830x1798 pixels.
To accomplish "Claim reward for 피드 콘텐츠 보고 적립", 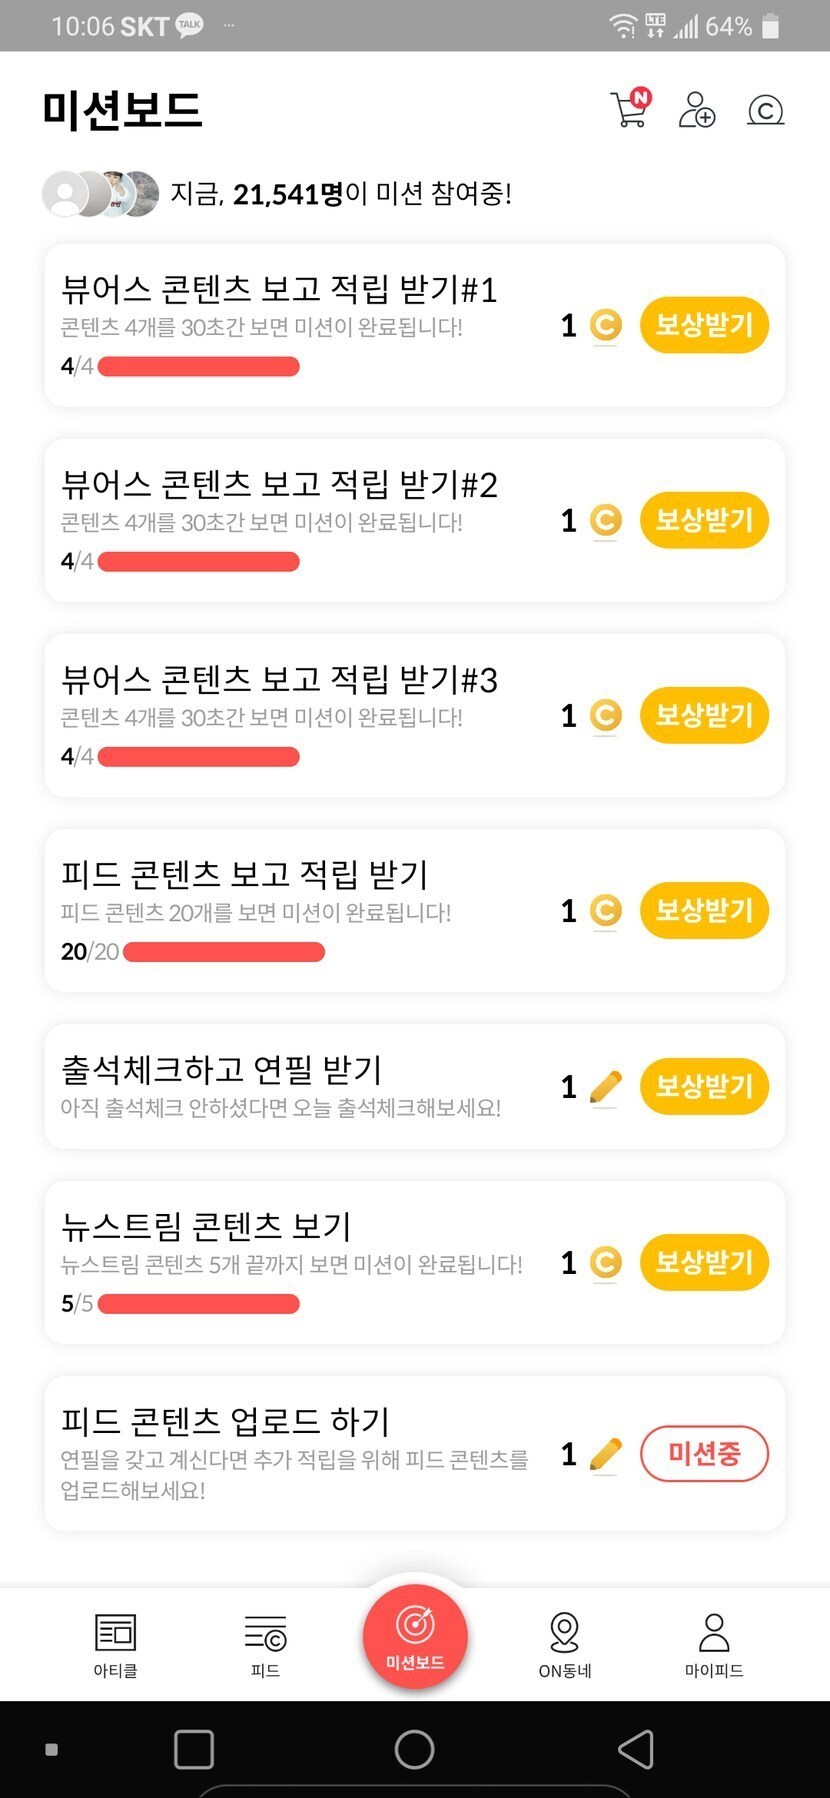I will tap(704, 910).
